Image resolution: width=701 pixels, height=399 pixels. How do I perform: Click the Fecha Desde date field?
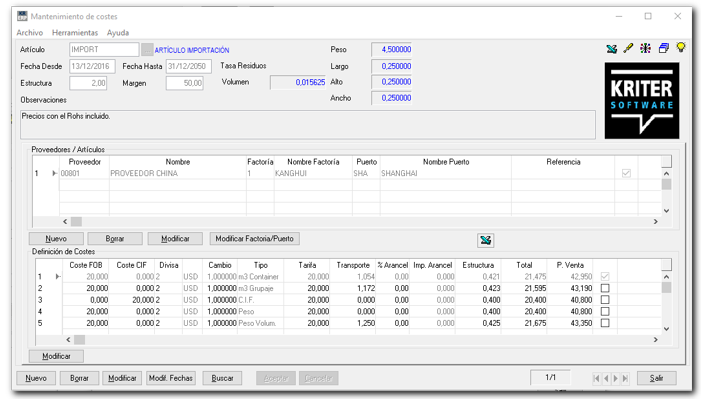92,66
